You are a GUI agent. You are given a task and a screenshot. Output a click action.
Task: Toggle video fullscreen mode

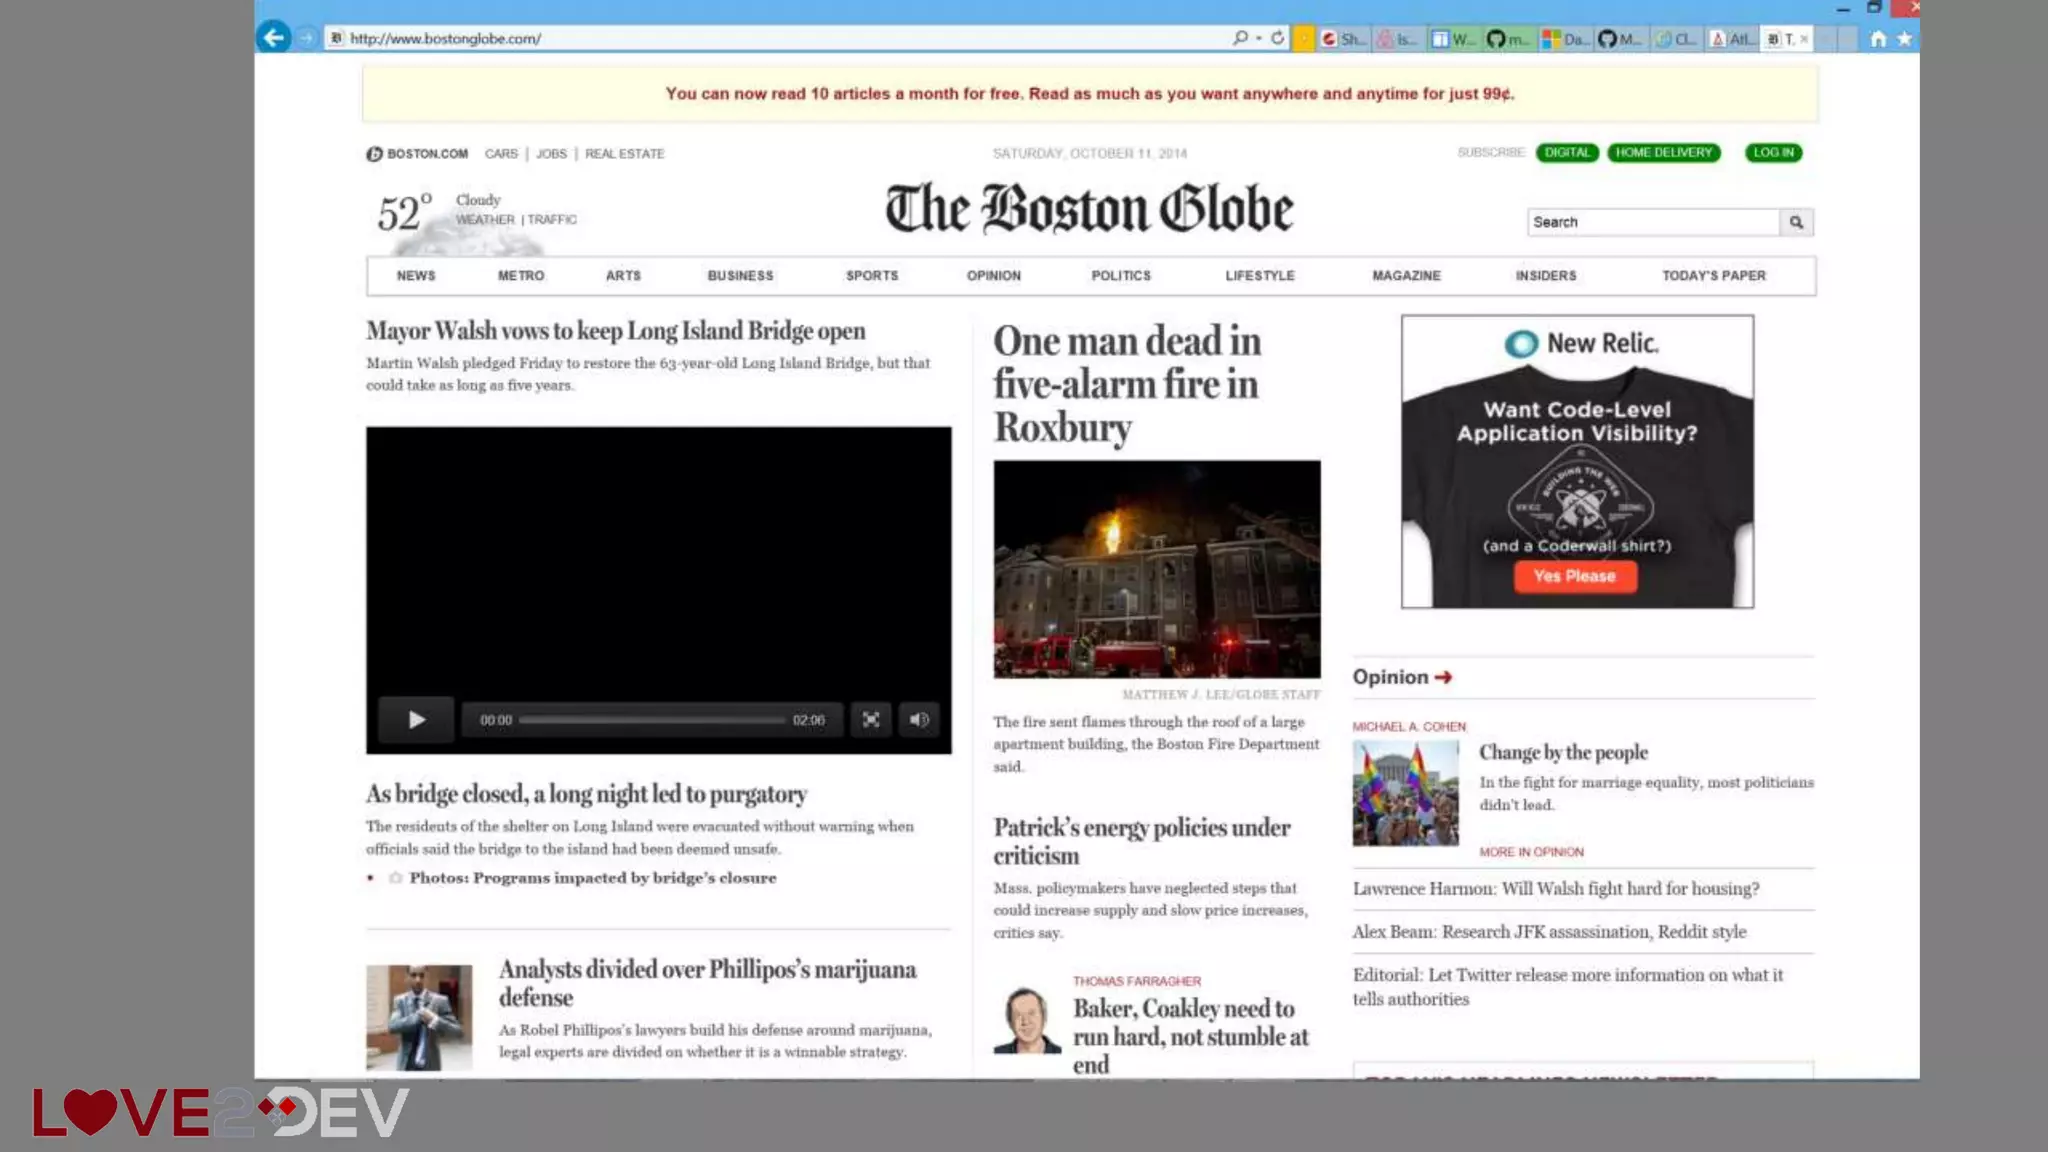tap(871, 720)
